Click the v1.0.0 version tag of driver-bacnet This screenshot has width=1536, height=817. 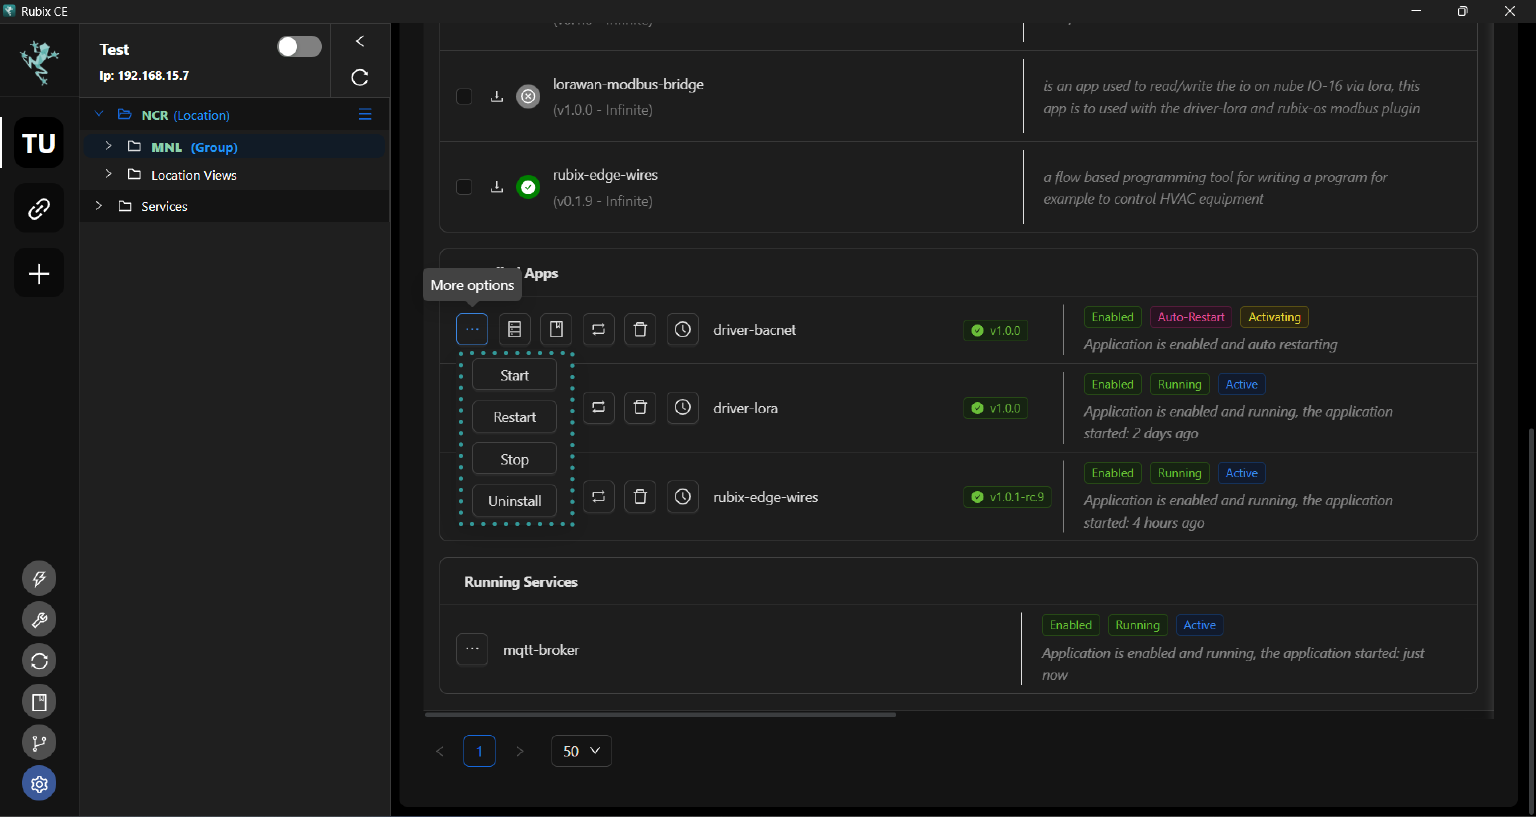[995, 331]
